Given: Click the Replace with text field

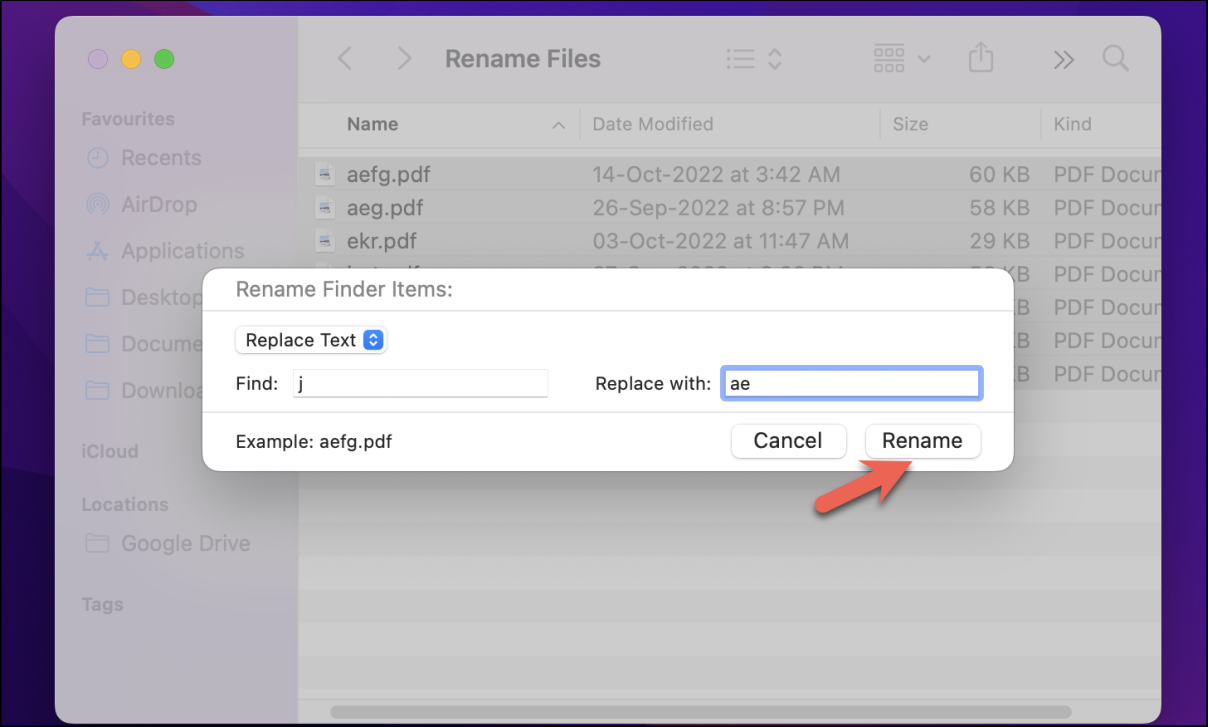Looking at the screenshot, I should pos(851,384).
